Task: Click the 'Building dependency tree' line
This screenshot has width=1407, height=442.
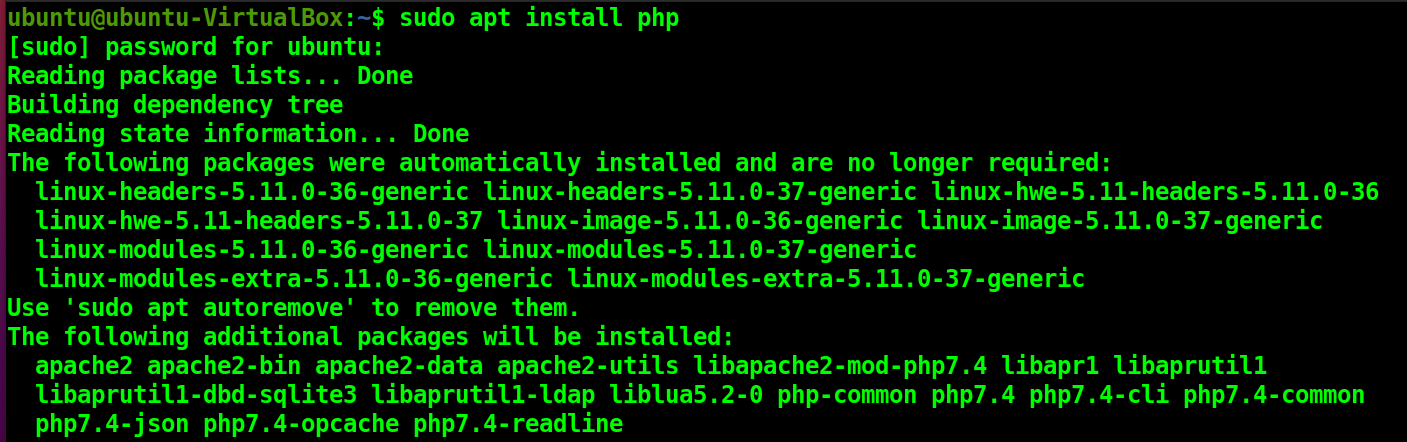Action: (175, 105)
